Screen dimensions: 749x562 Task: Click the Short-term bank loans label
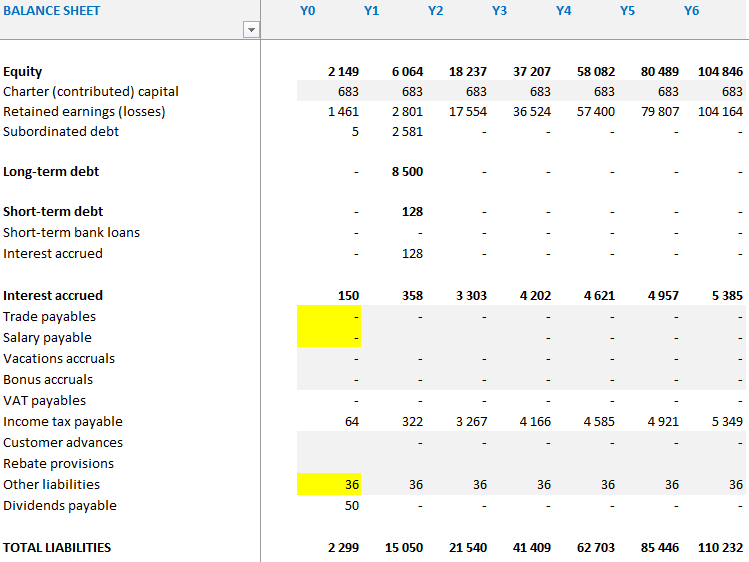tap(71, 233)
